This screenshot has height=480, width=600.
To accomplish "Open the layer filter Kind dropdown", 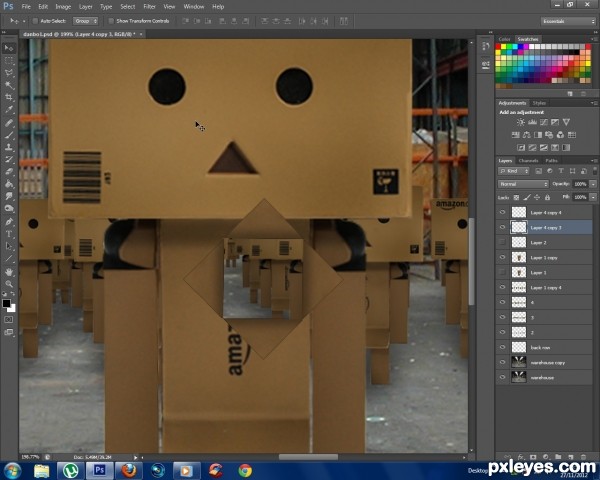I will 514,171.
